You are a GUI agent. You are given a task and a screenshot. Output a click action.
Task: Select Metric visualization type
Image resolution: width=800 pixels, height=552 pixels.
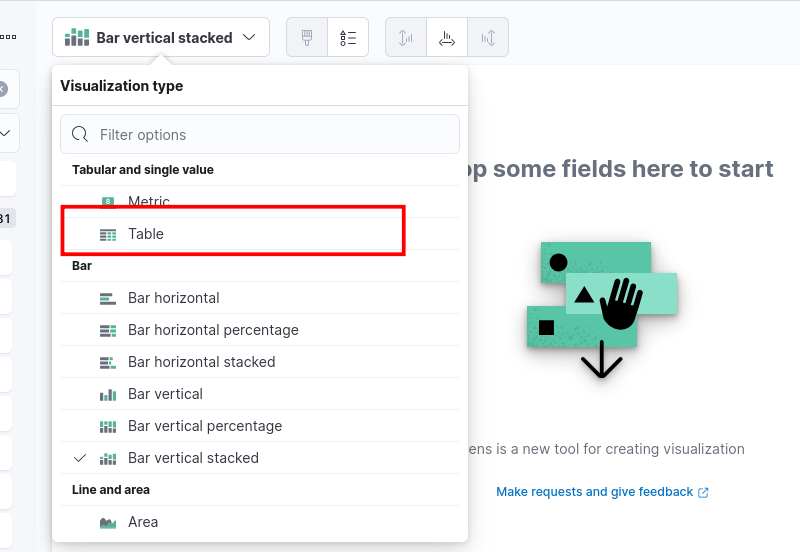[x=149, y=202]
